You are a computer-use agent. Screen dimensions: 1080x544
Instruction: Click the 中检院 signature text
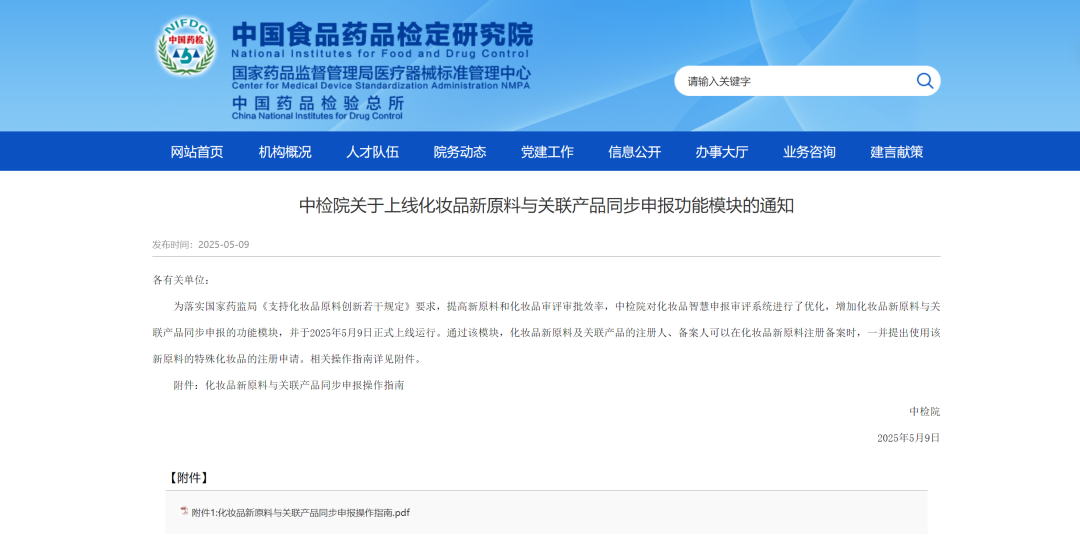pos(924,411)
